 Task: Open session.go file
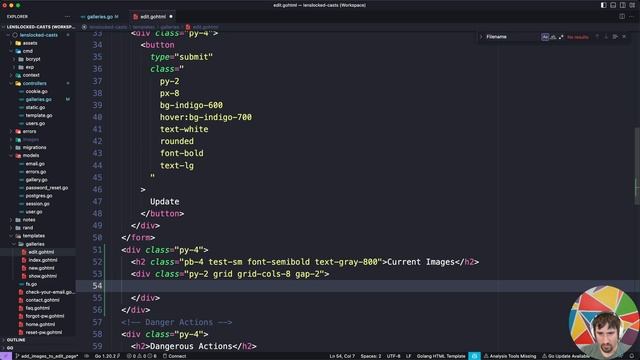click(x=38, y=204)
